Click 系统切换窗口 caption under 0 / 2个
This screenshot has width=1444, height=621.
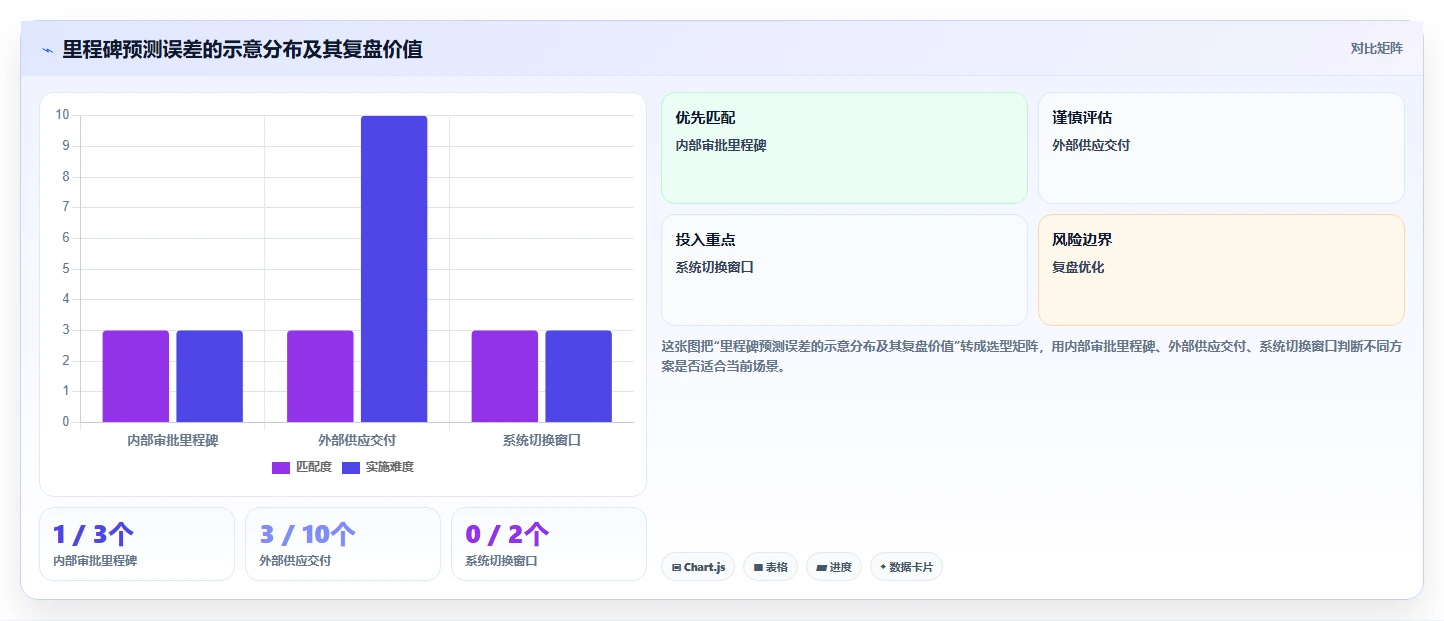tap(501, 561)
